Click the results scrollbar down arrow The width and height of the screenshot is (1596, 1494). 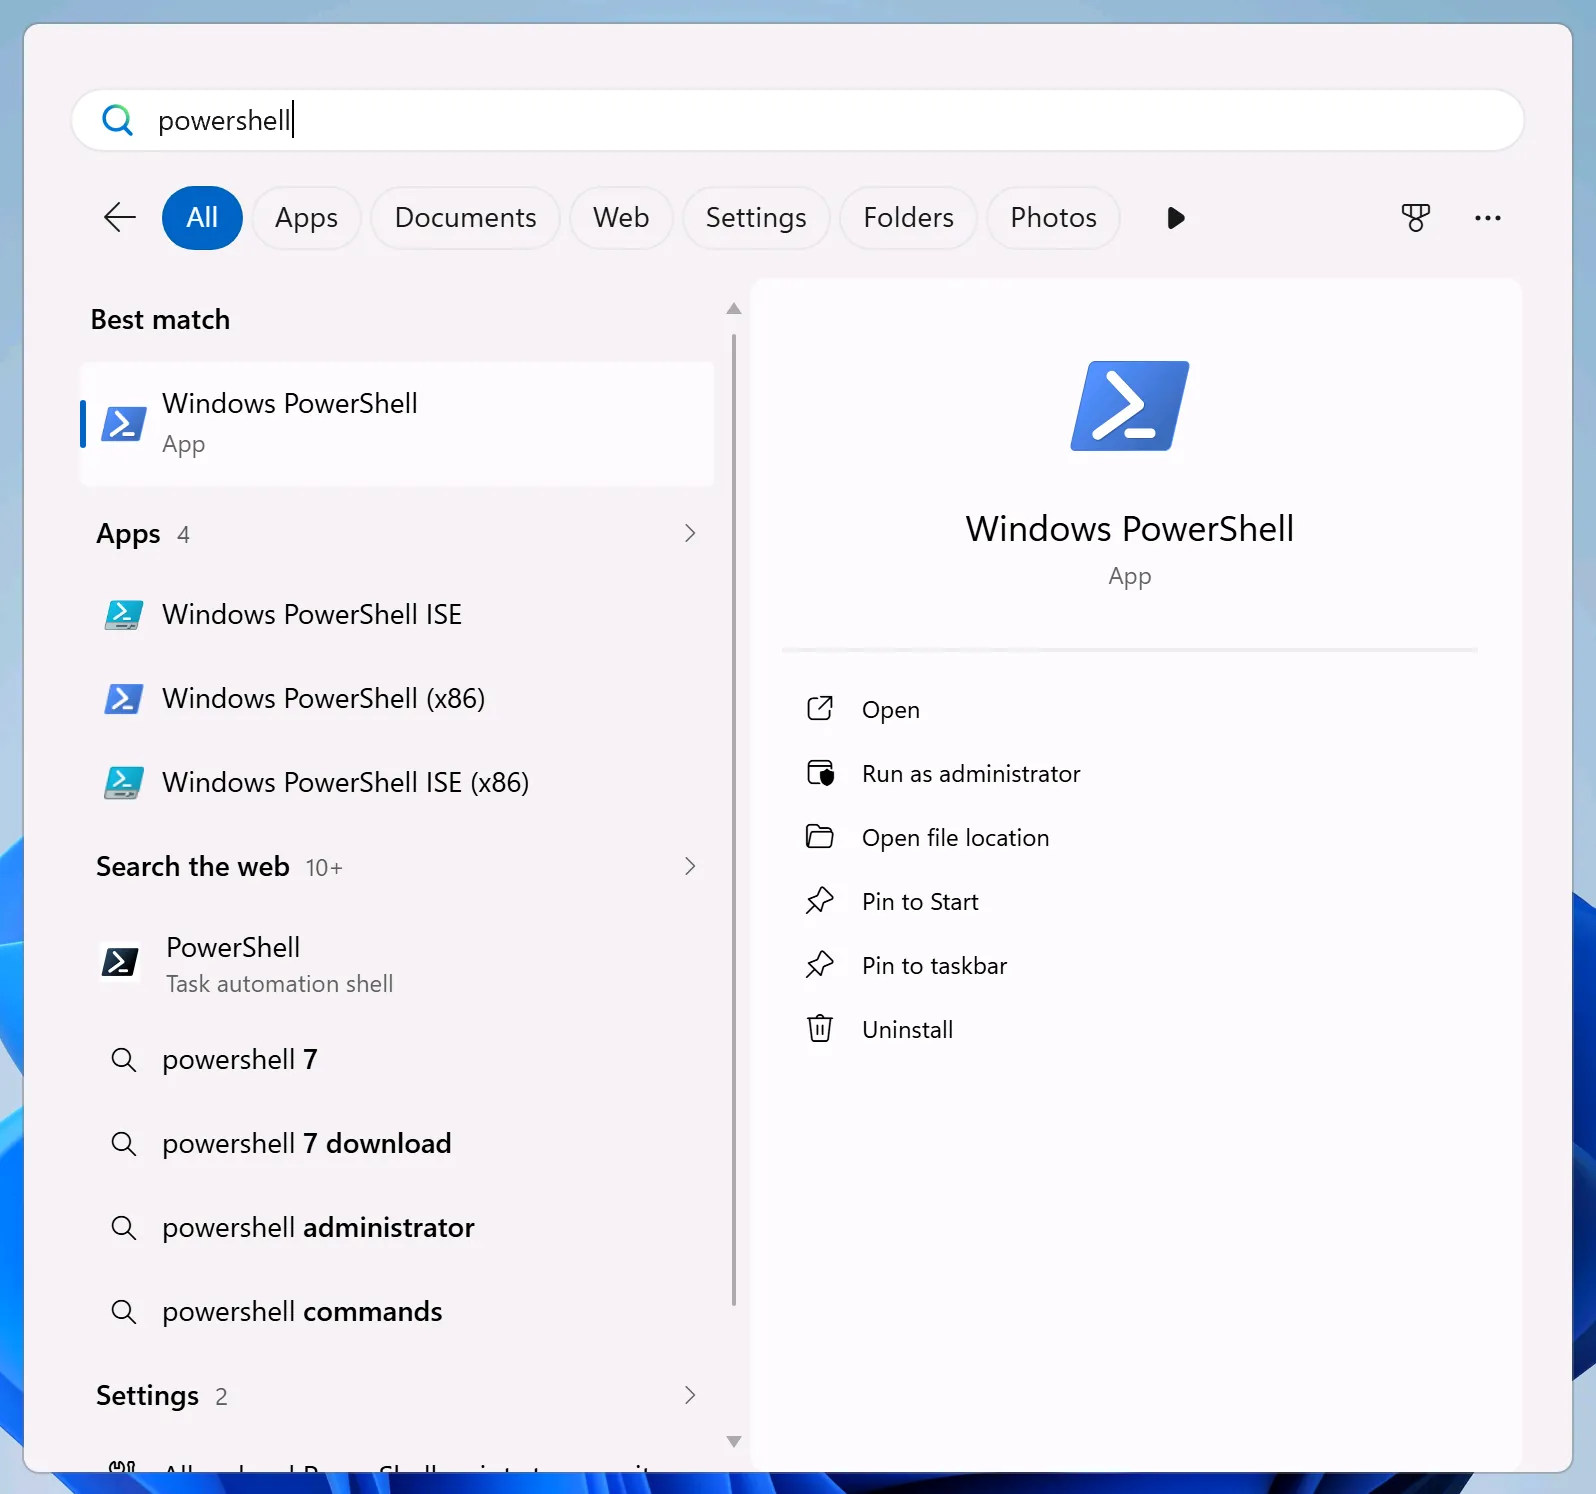734,1442
